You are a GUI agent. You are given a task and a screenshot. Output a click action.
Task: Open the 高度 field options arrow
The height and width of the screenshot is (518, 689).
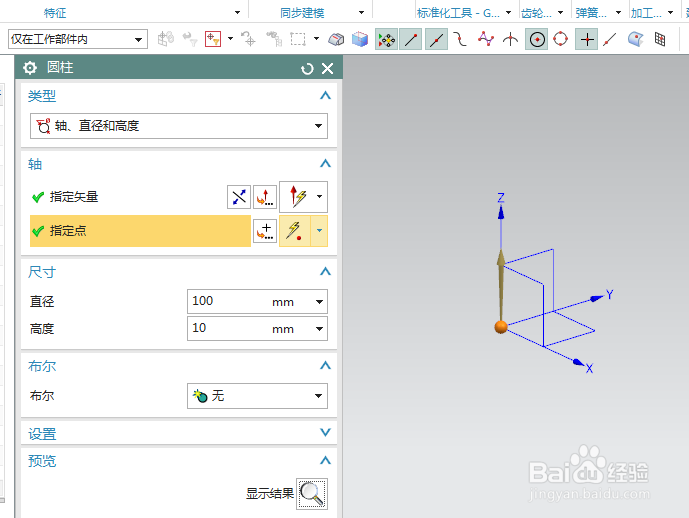pyautogui.click(x=319, y=329)
